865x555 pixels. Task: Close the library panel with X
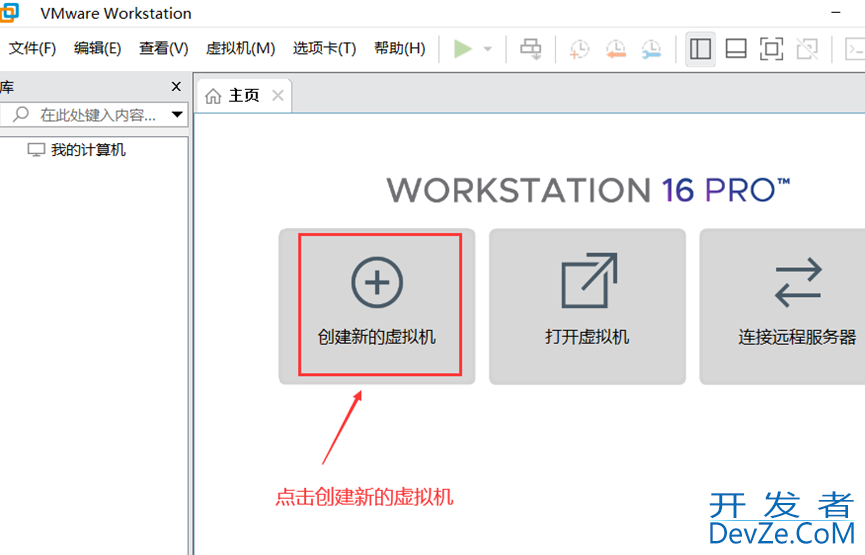pos(177,87)
